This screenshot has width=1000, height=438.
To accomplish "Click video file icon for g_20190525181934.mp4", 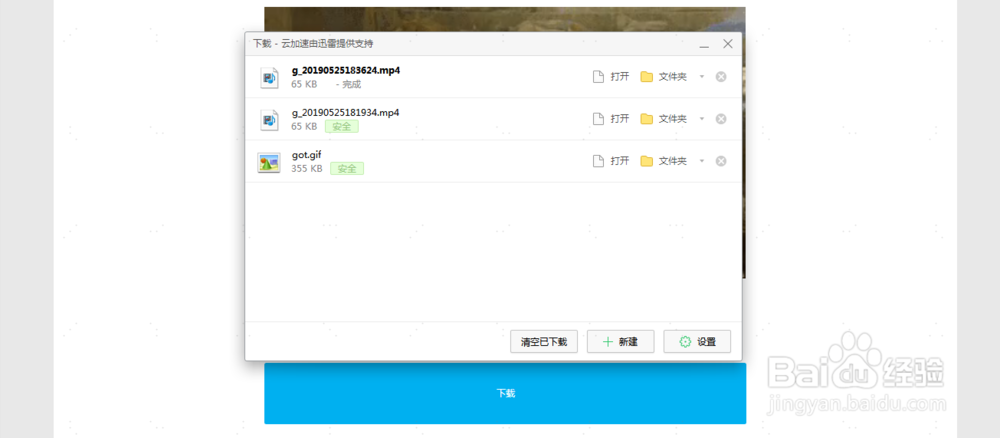I will pos(269,119).
